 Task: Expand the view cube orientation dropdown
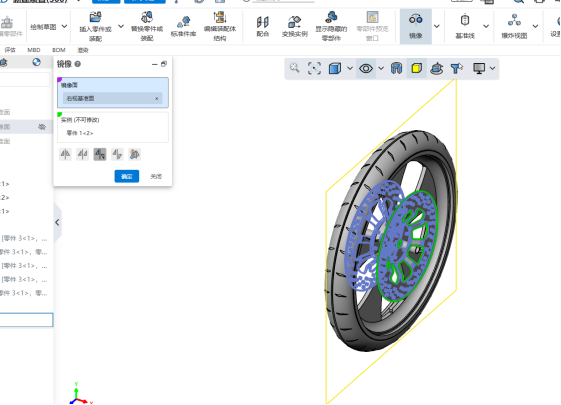point(350,68)
